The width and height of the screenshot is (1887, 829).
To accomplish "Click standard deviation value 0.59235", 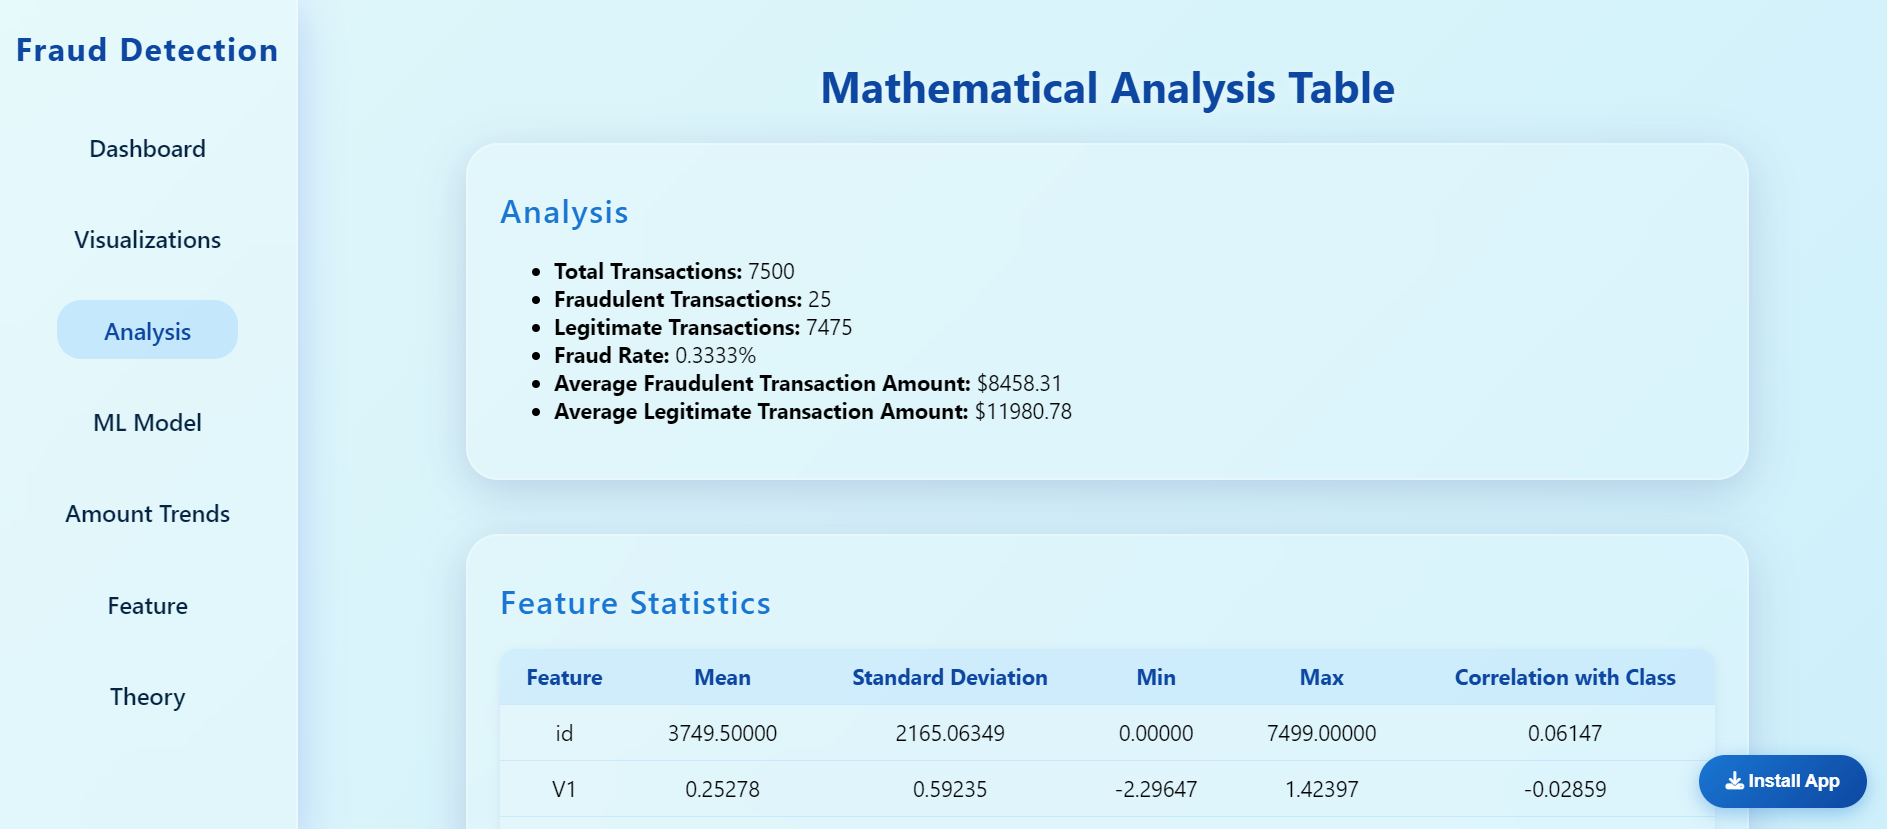I will pos(949,789).
